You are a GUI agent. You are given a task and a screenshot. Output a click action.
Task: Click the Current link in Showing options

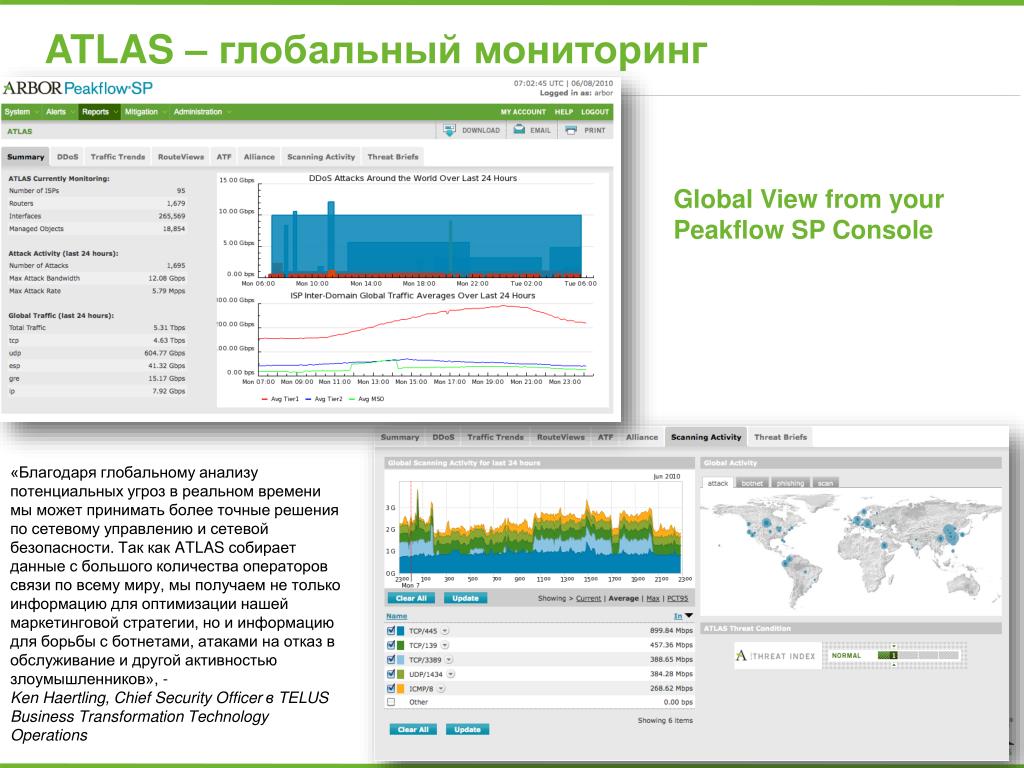coord(588,598)
